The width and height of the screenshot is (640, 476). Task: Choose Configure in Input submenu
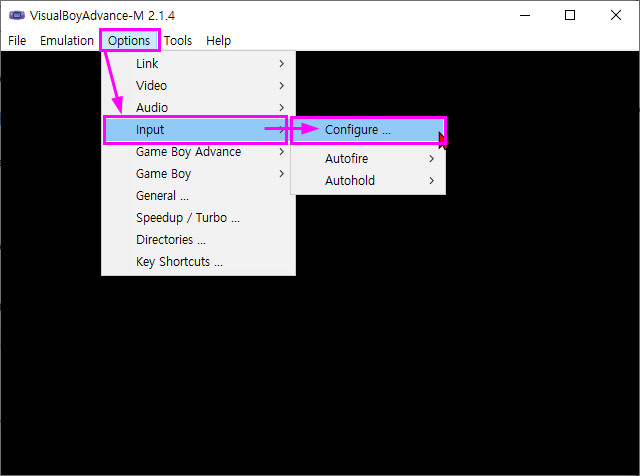click(x=368, y=130)
